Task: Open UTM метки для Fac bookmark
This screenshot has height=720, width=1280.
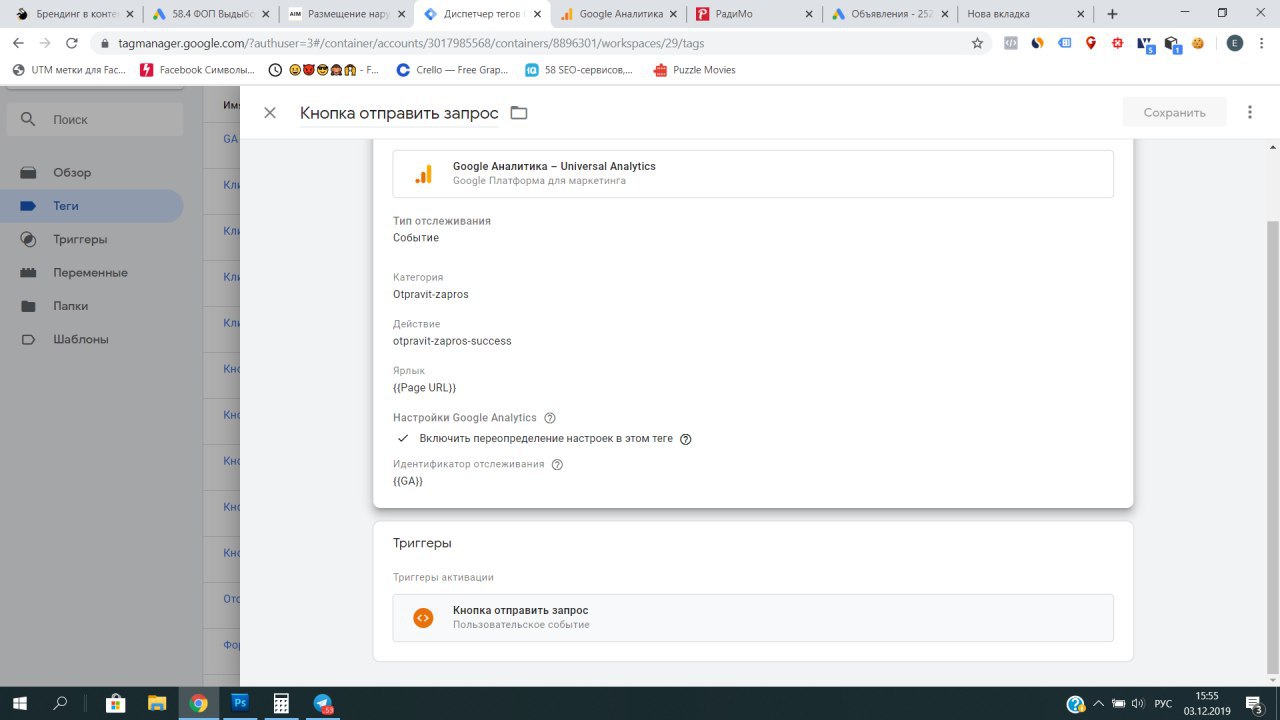Action: tap(69, 70)
